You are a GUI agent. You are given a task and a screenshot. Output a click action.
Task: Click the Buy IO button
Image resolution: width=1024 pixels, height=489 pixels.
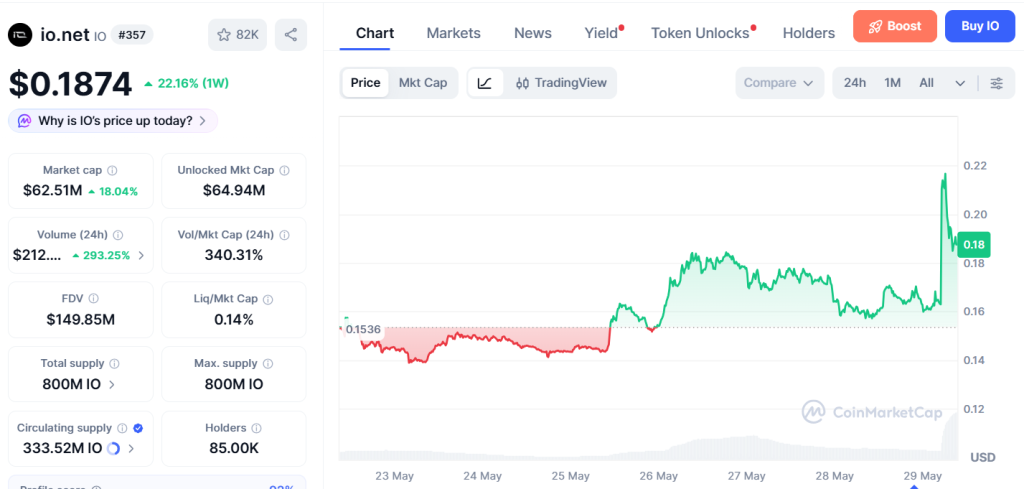980,26
